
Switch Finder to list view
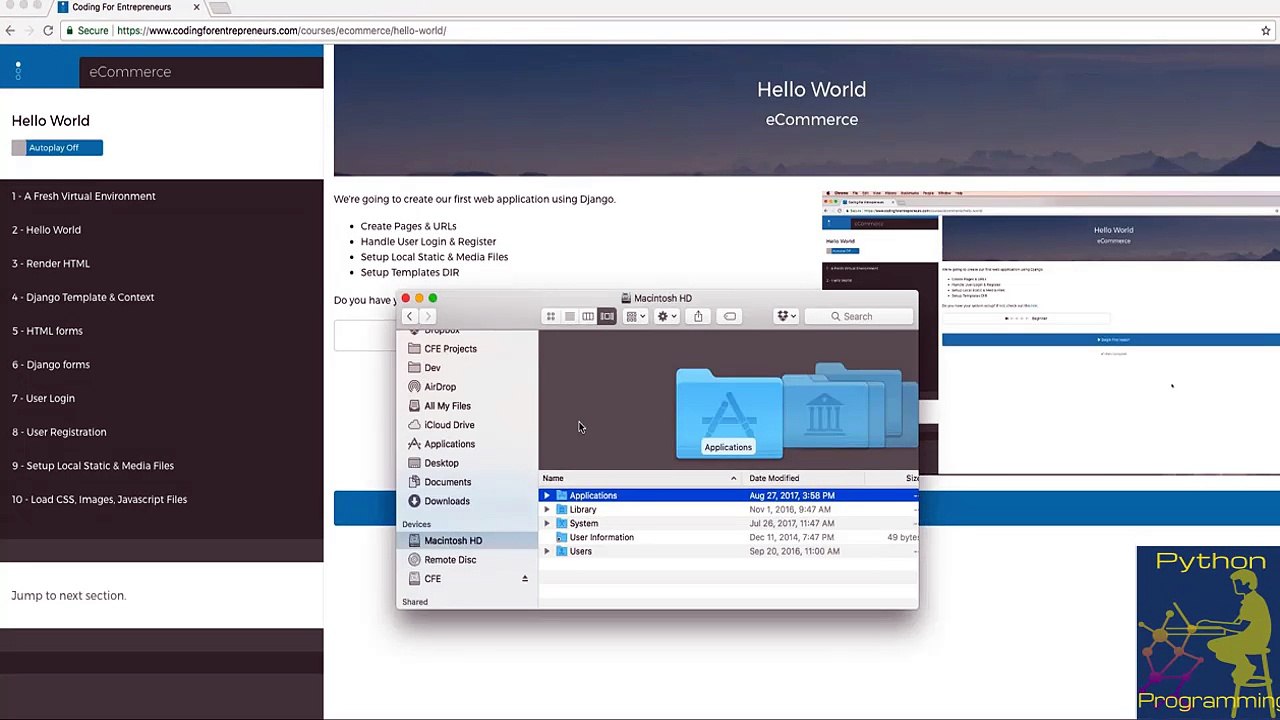tap(569, 316)
